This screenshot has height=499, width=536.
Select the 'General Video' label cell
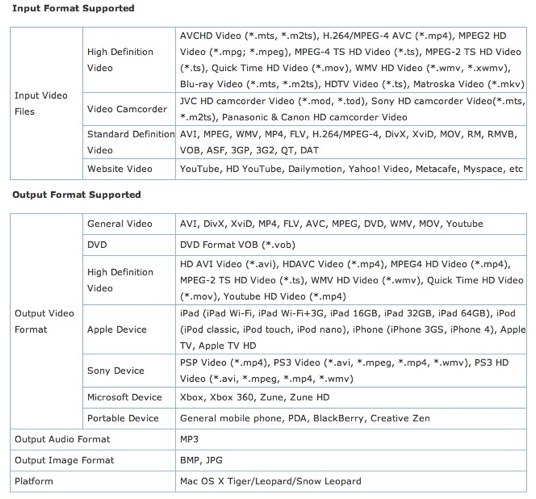[129, 224]
